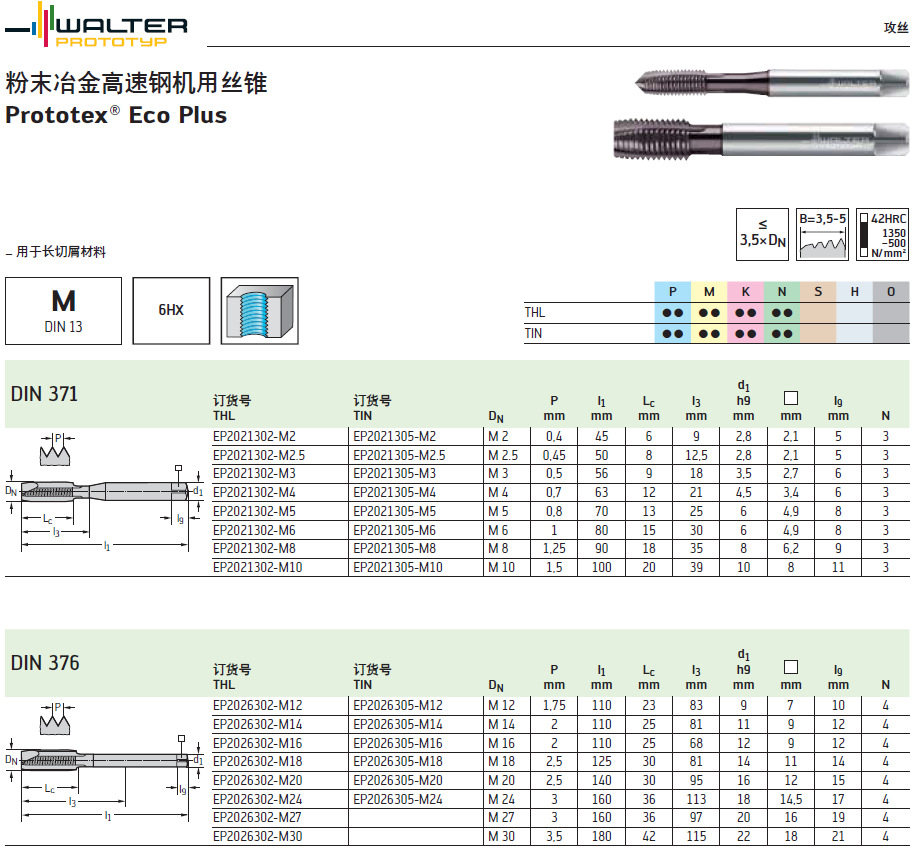The height and width of the screenshot is (850, 914).
Task: Click the DIN 371 section title
Action: (44, 394)
